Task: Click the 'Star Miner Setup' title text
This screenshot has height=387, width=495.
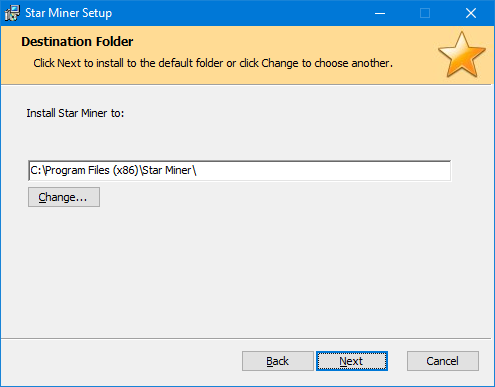Action: [69, 13]
